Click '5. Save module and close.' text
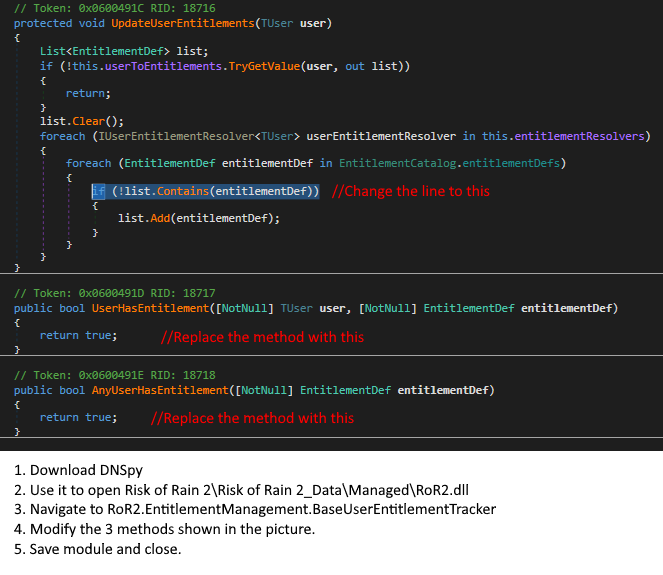The height and width of the screenshot is (575, 663). click(x=98, y=549)
